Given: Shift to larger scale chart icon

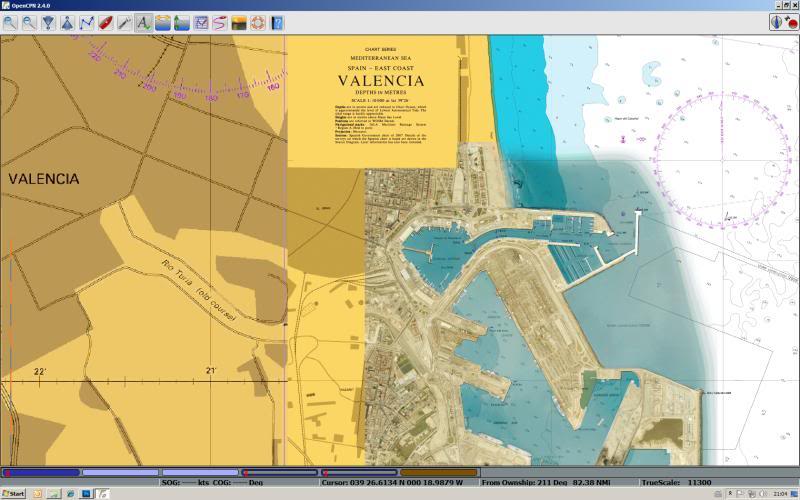Looking at the screenshot, I should [48, 22].
